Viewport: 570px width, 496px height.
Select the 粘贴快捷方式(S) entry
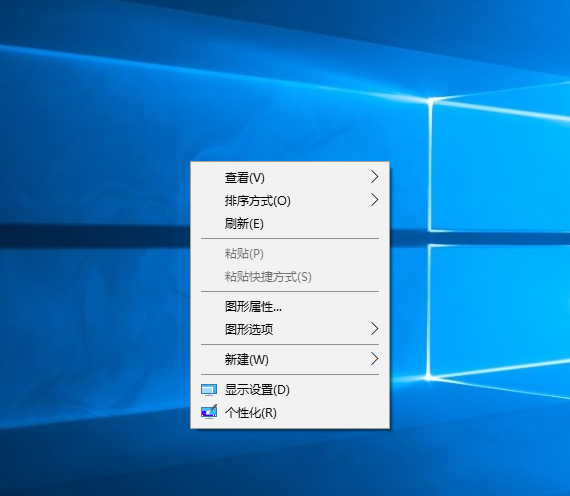point(290,277)
